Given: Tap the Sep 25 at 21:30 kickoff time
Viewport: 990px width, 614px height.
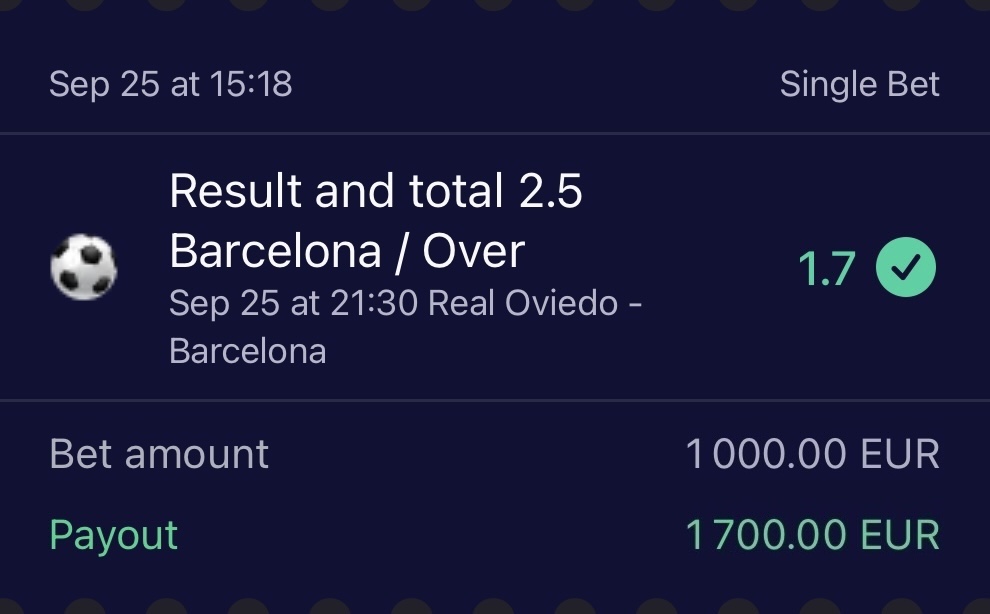Looking at the screenshot, I should [294, 302].
